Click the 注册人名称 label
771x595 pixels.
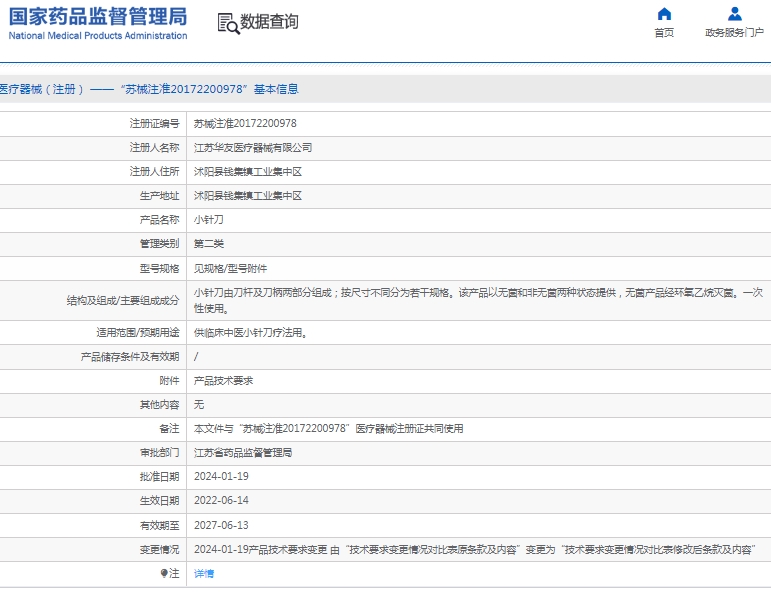click(154, 148)
